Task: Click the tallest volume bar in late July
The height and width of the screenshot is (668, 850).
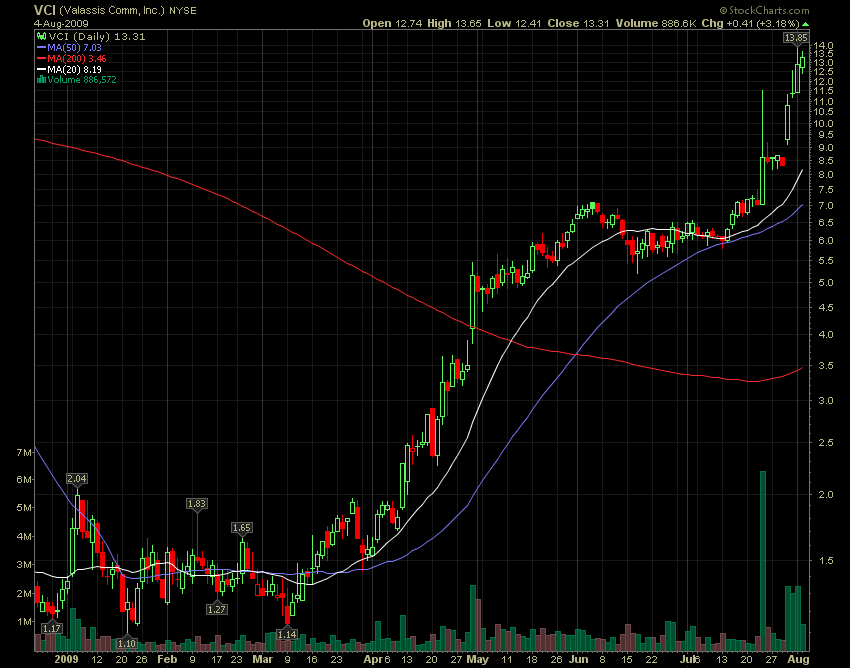Action: pyautogui.click(x=763, y=561)
